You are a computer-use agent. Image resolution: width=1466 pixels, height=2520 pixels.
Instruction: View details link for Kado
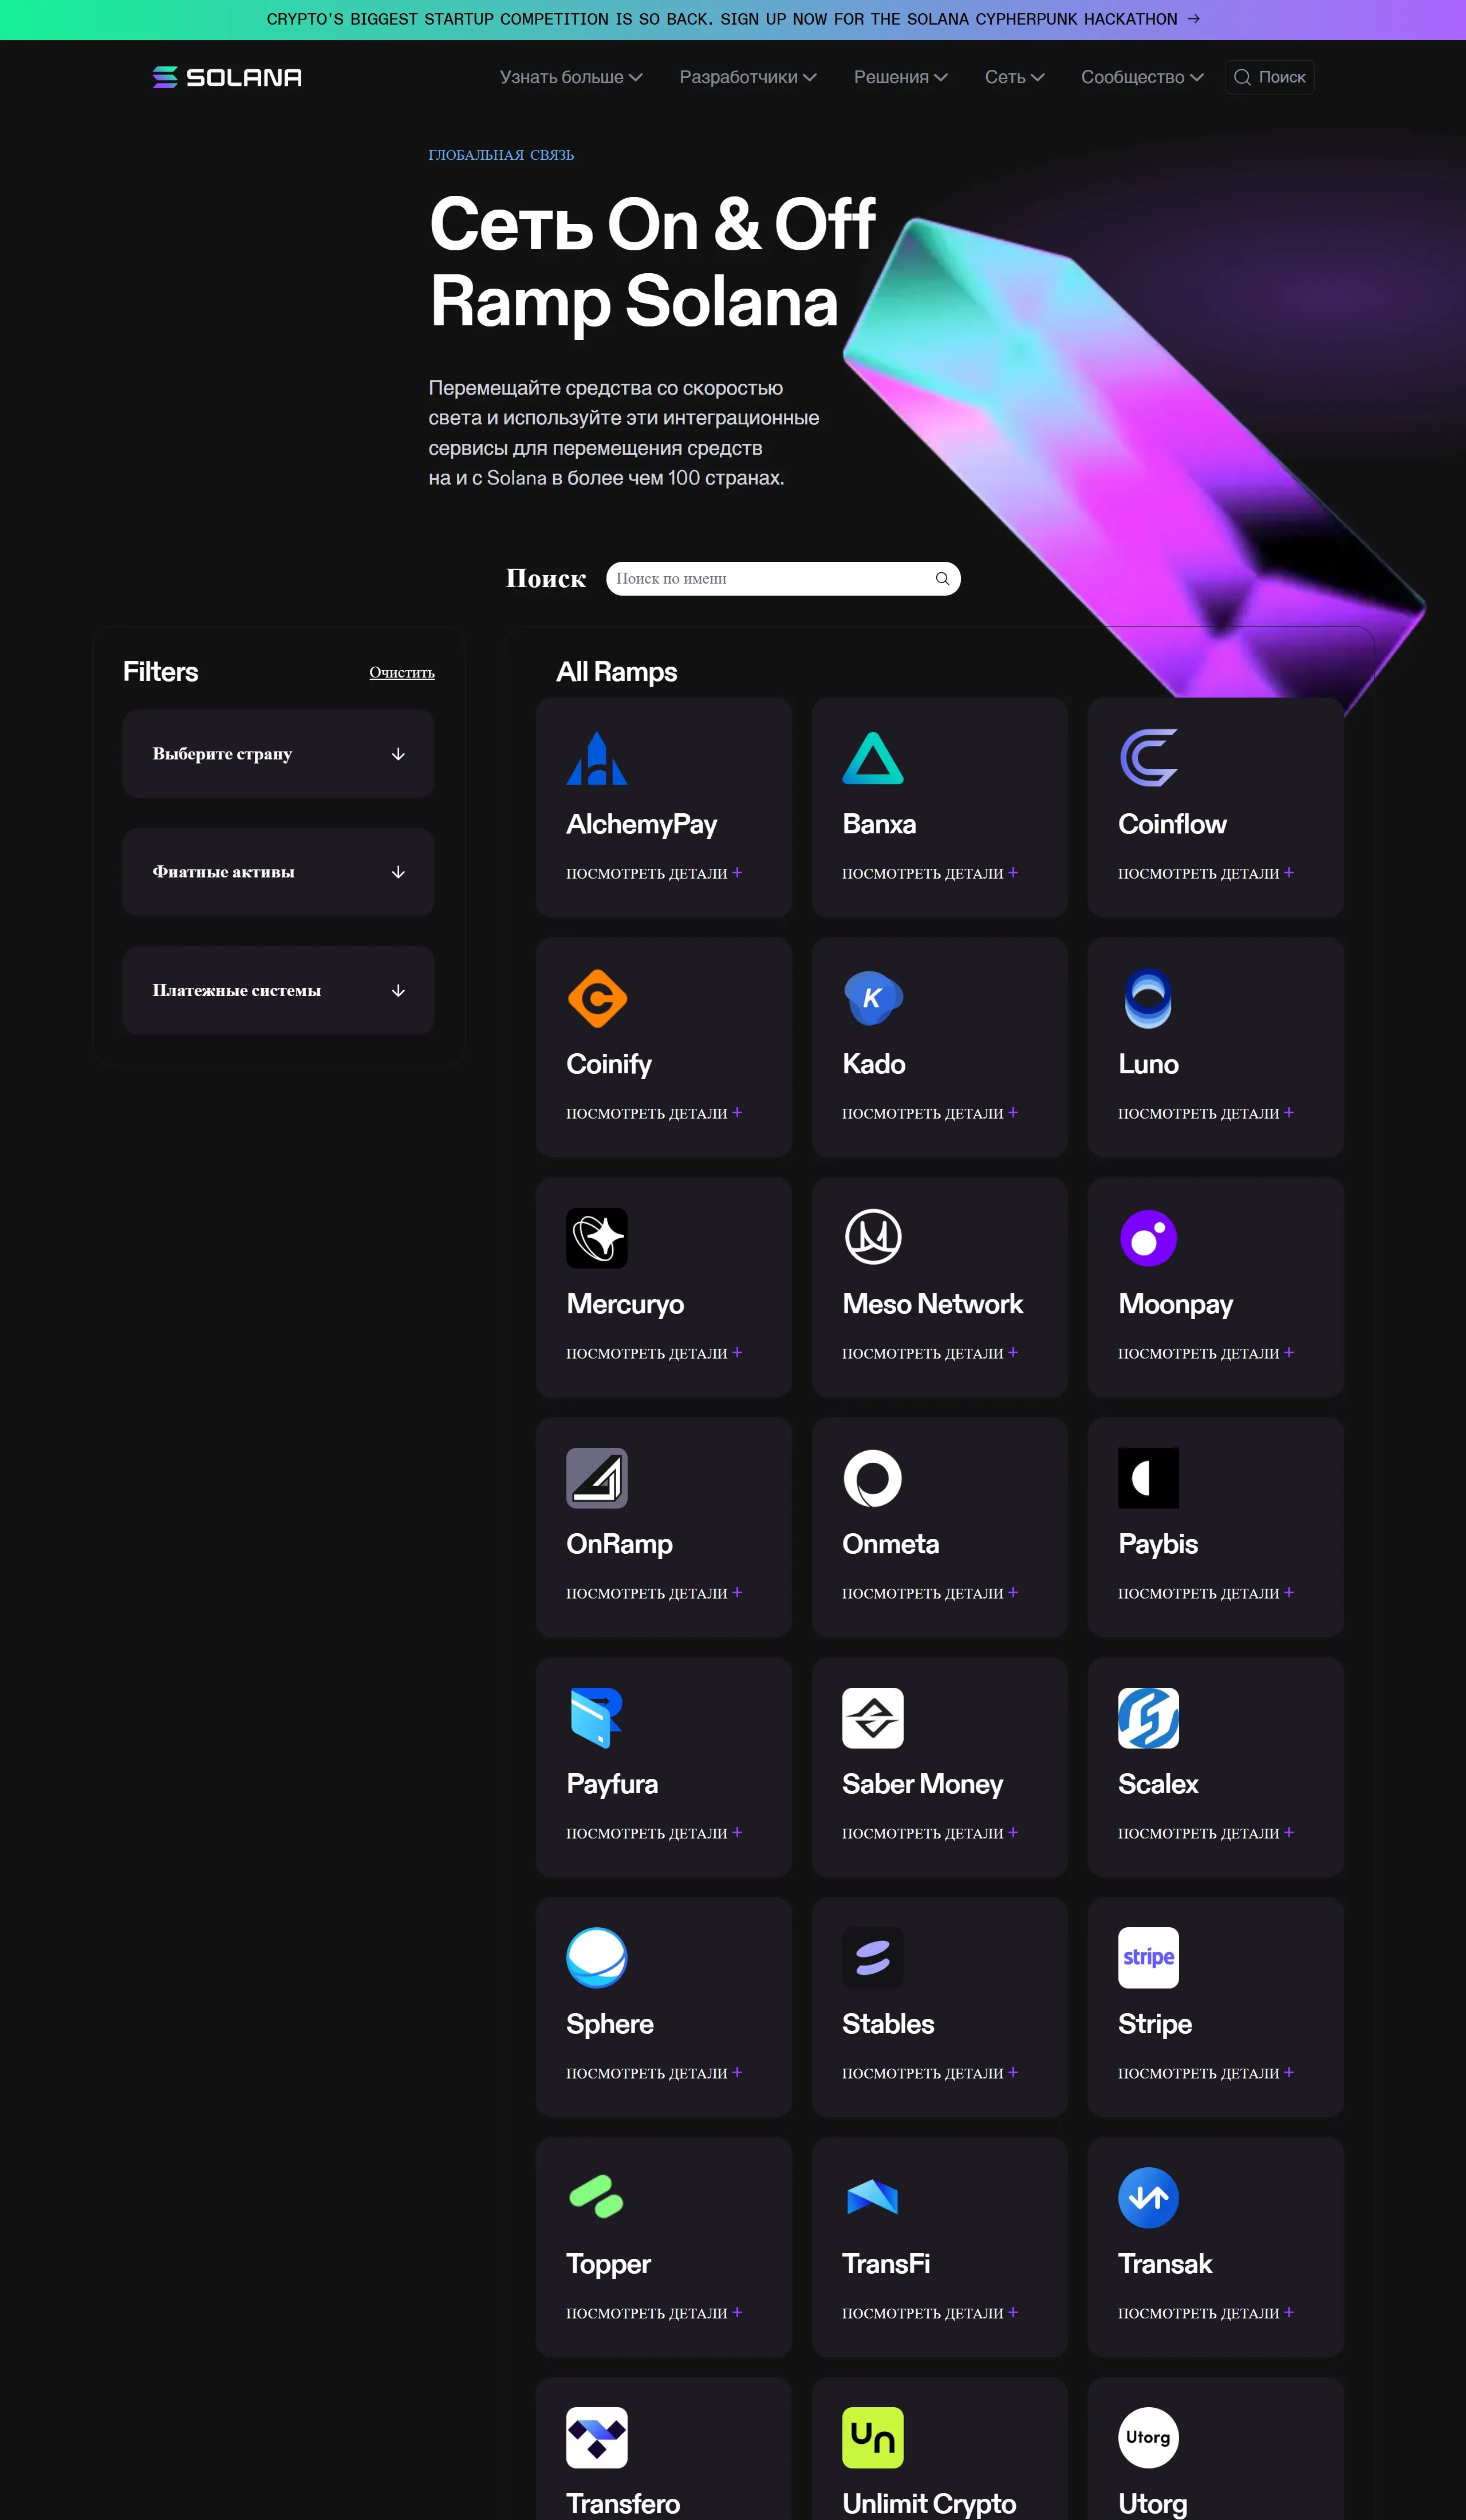(929, 1113)
